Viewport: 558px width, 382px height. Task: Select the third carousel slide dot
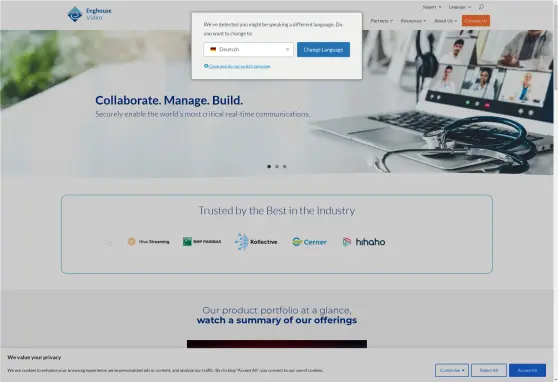(285, 166)
